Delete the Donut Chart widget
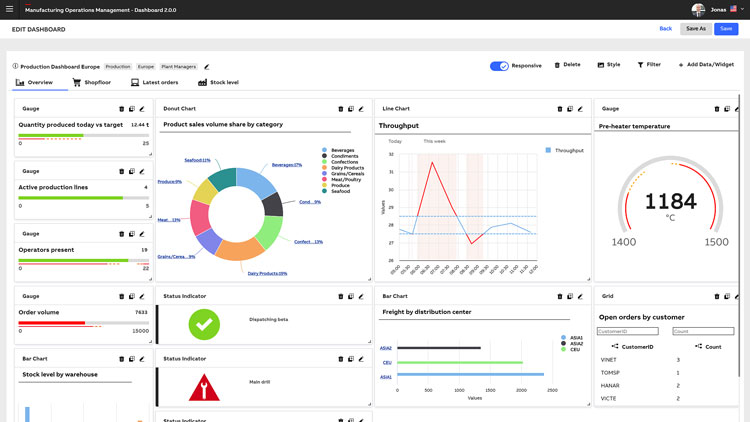This screenshot has width=750, height=422. [x=340, y=109]
